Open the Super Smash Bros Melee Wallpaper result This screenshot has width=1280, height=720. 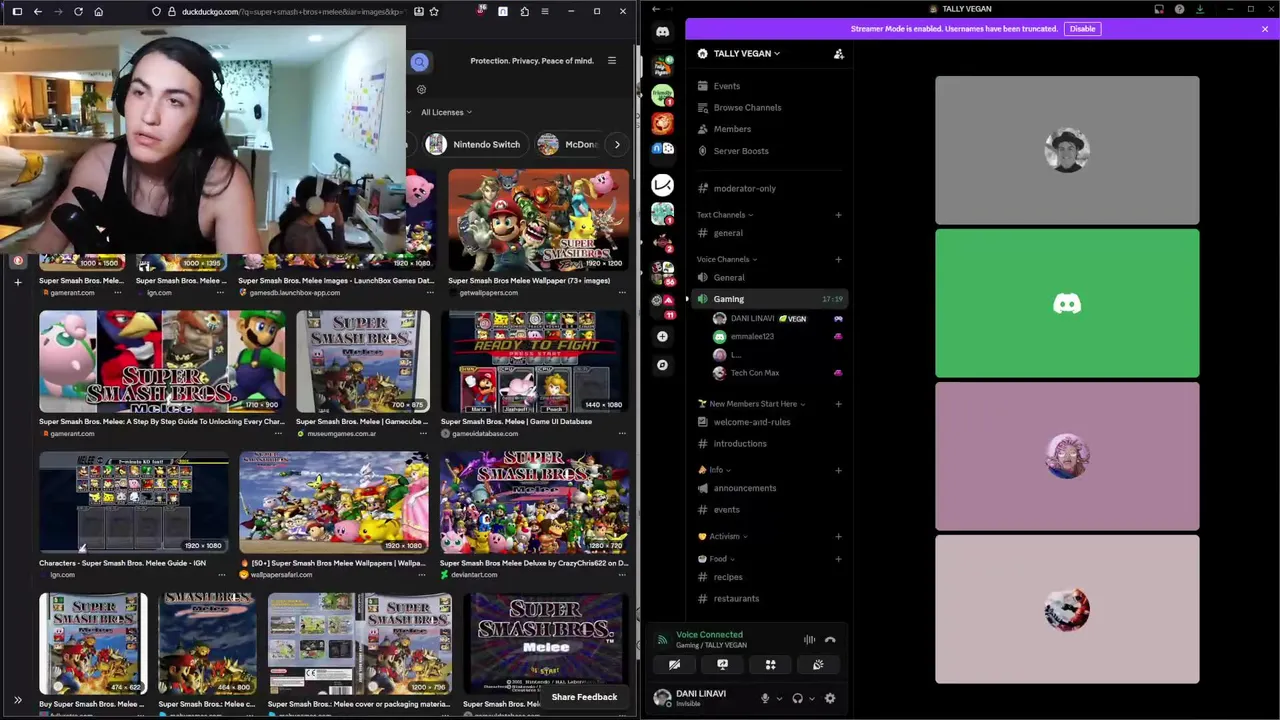pyautogui.click(x=539, y=220)
